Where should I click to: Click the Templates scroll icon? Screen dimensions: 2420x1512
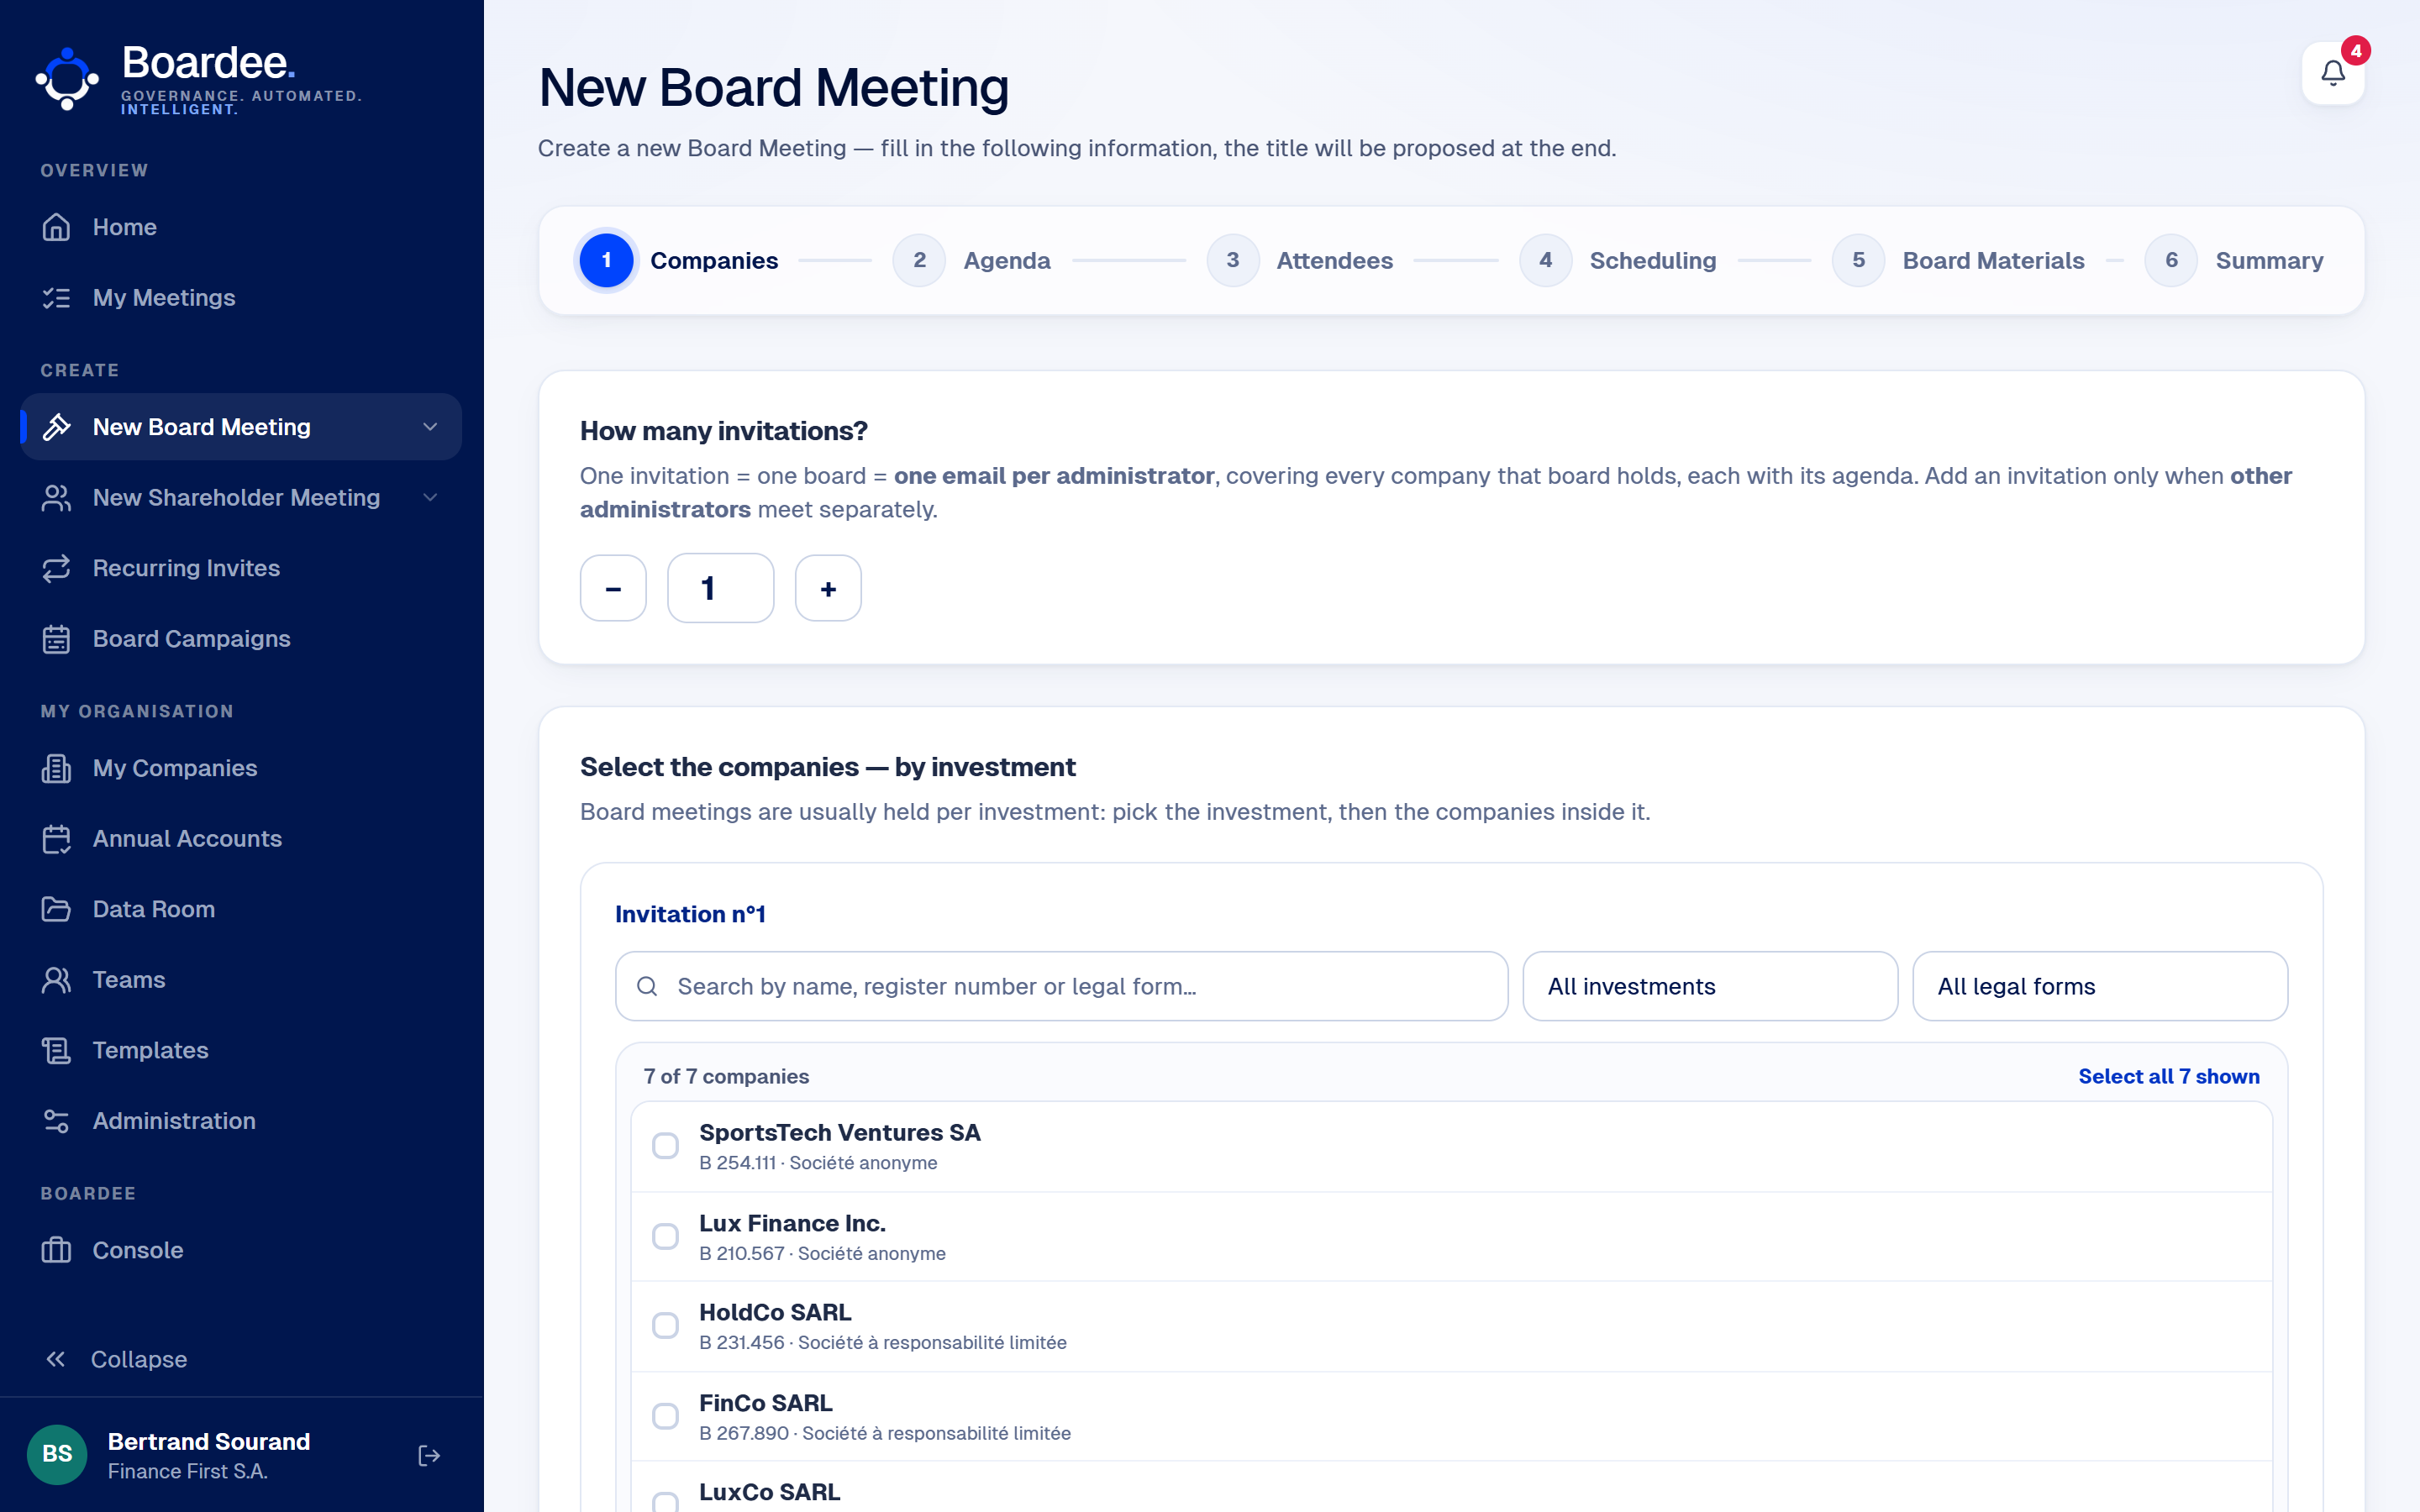56,1050
